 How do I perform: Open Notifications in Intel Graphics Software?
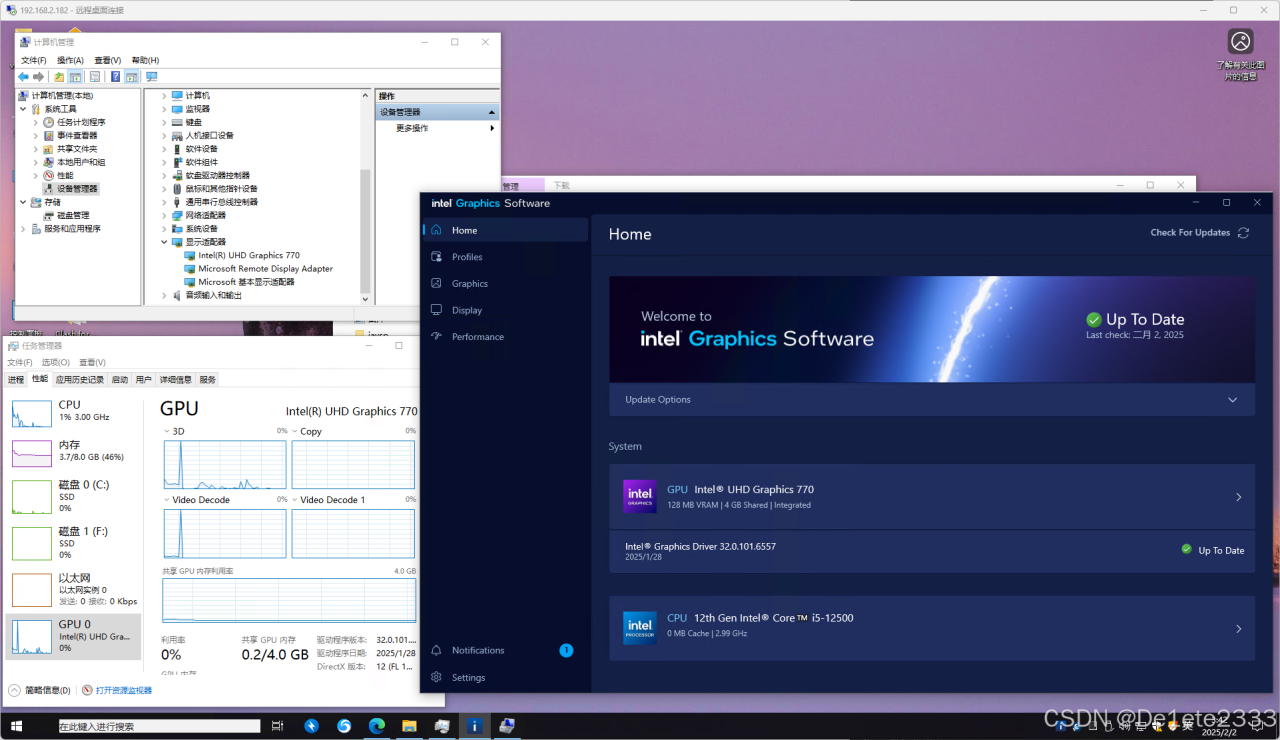[477, 650]
